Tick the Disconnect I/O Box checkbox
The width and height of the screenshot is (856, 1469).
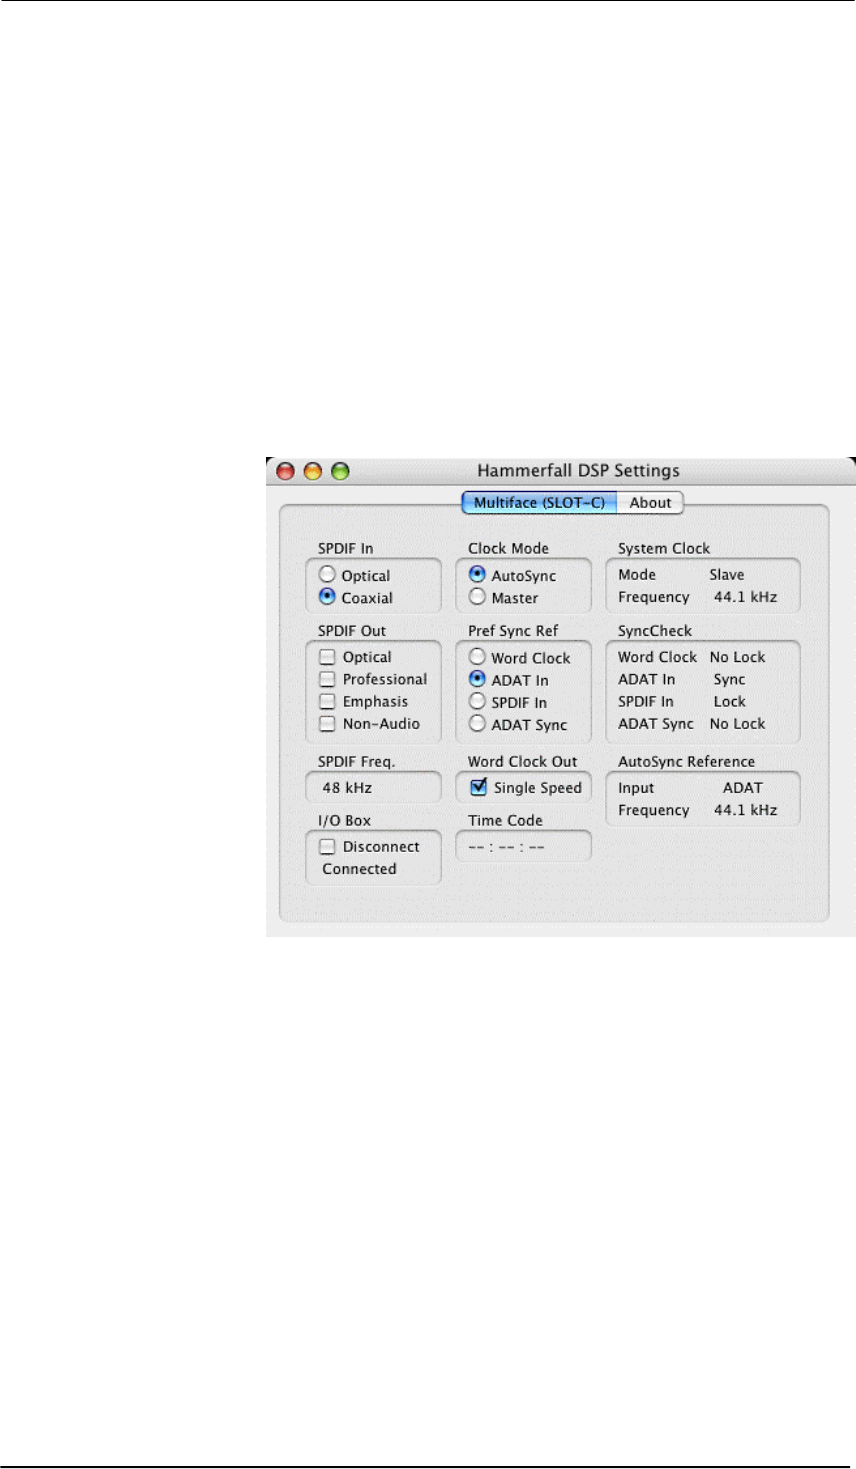(x=327, y=847)
